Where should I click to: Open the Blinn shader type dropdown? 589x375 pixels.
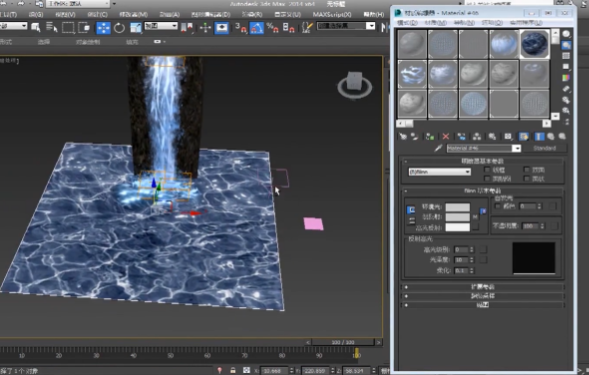pyautogui.click(x=439, y=172)
